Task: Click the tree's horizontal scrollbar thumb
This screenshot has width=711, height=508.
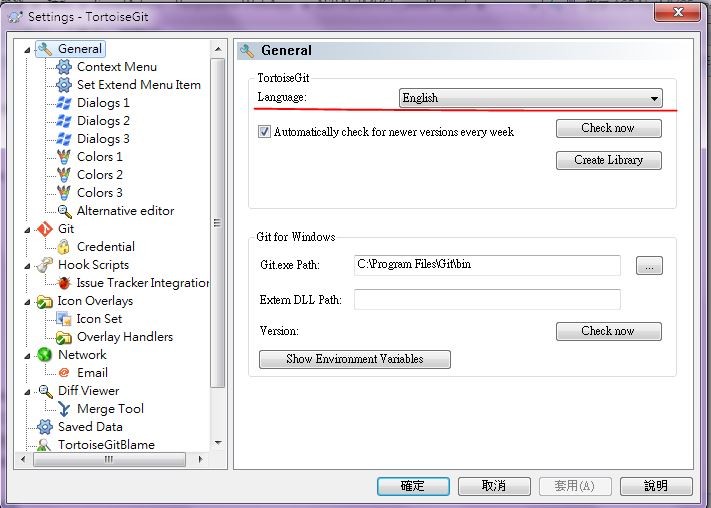Action: click(x=109, y=459)
